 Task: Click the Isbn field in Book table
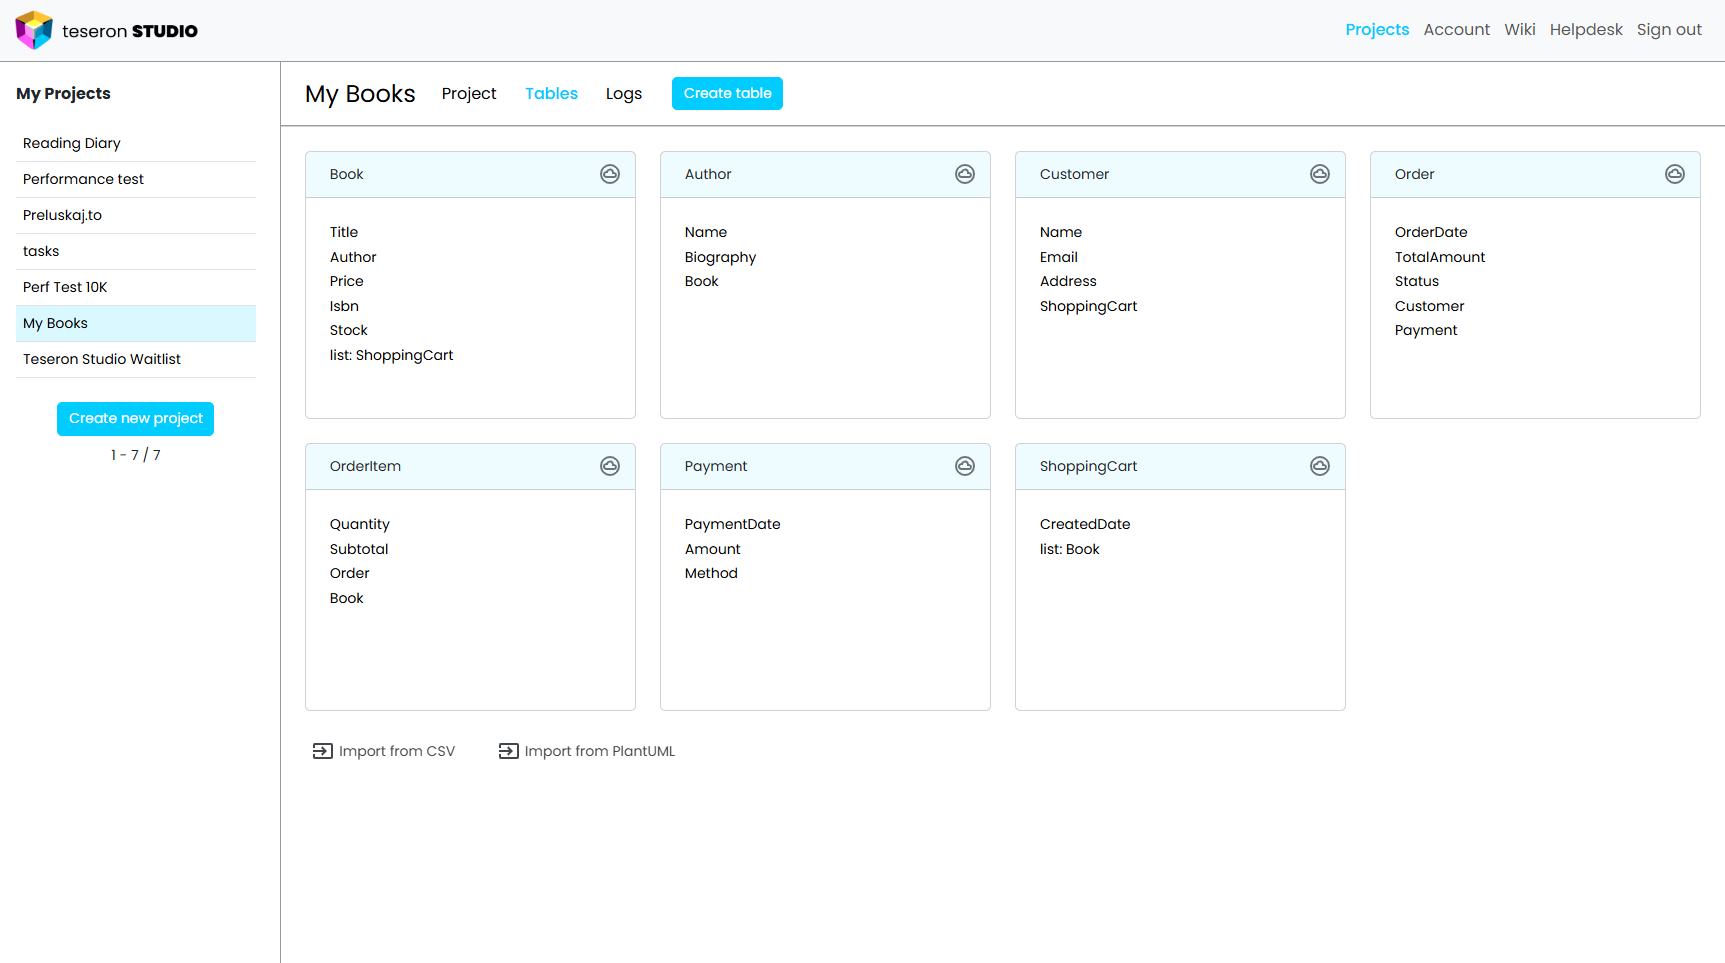[x=344, y=306]
